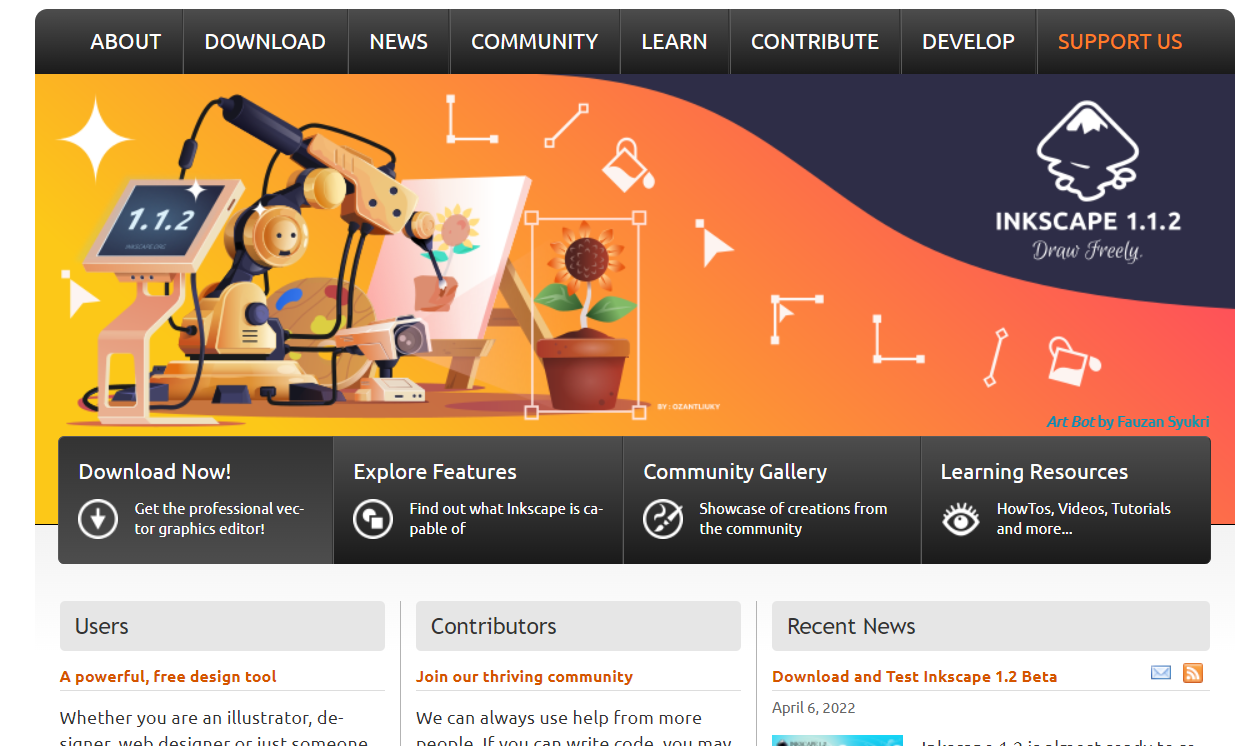
Task: Click 'HowTos, Videos, Tutorials and more...' text
Action: (1083, 519)
